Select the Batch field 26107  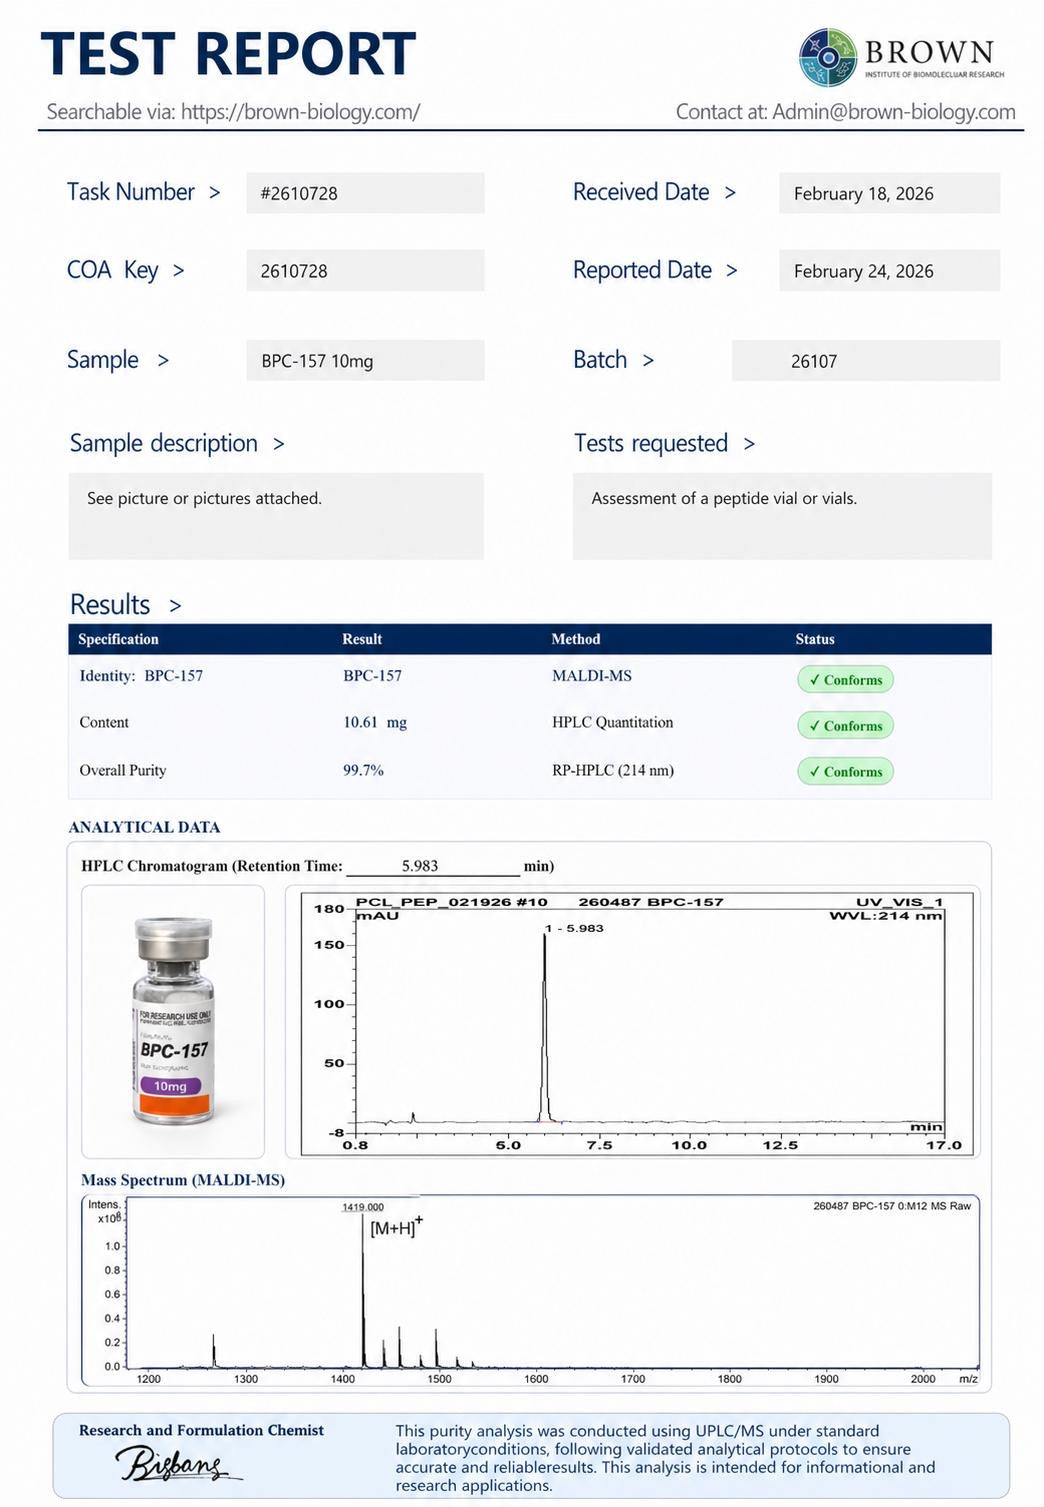click(x=865, y=361)
